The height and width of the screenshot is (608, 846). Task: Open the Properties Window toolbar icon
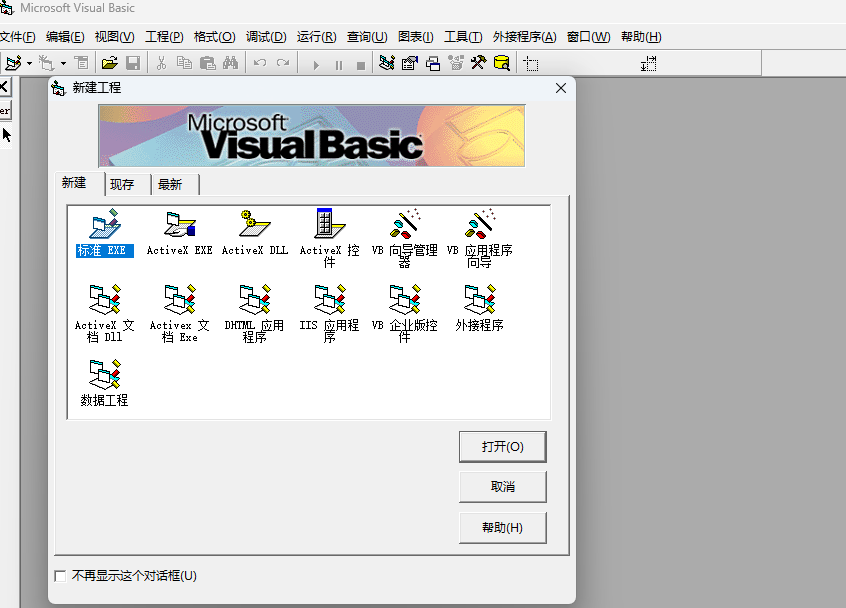point(410,64)
